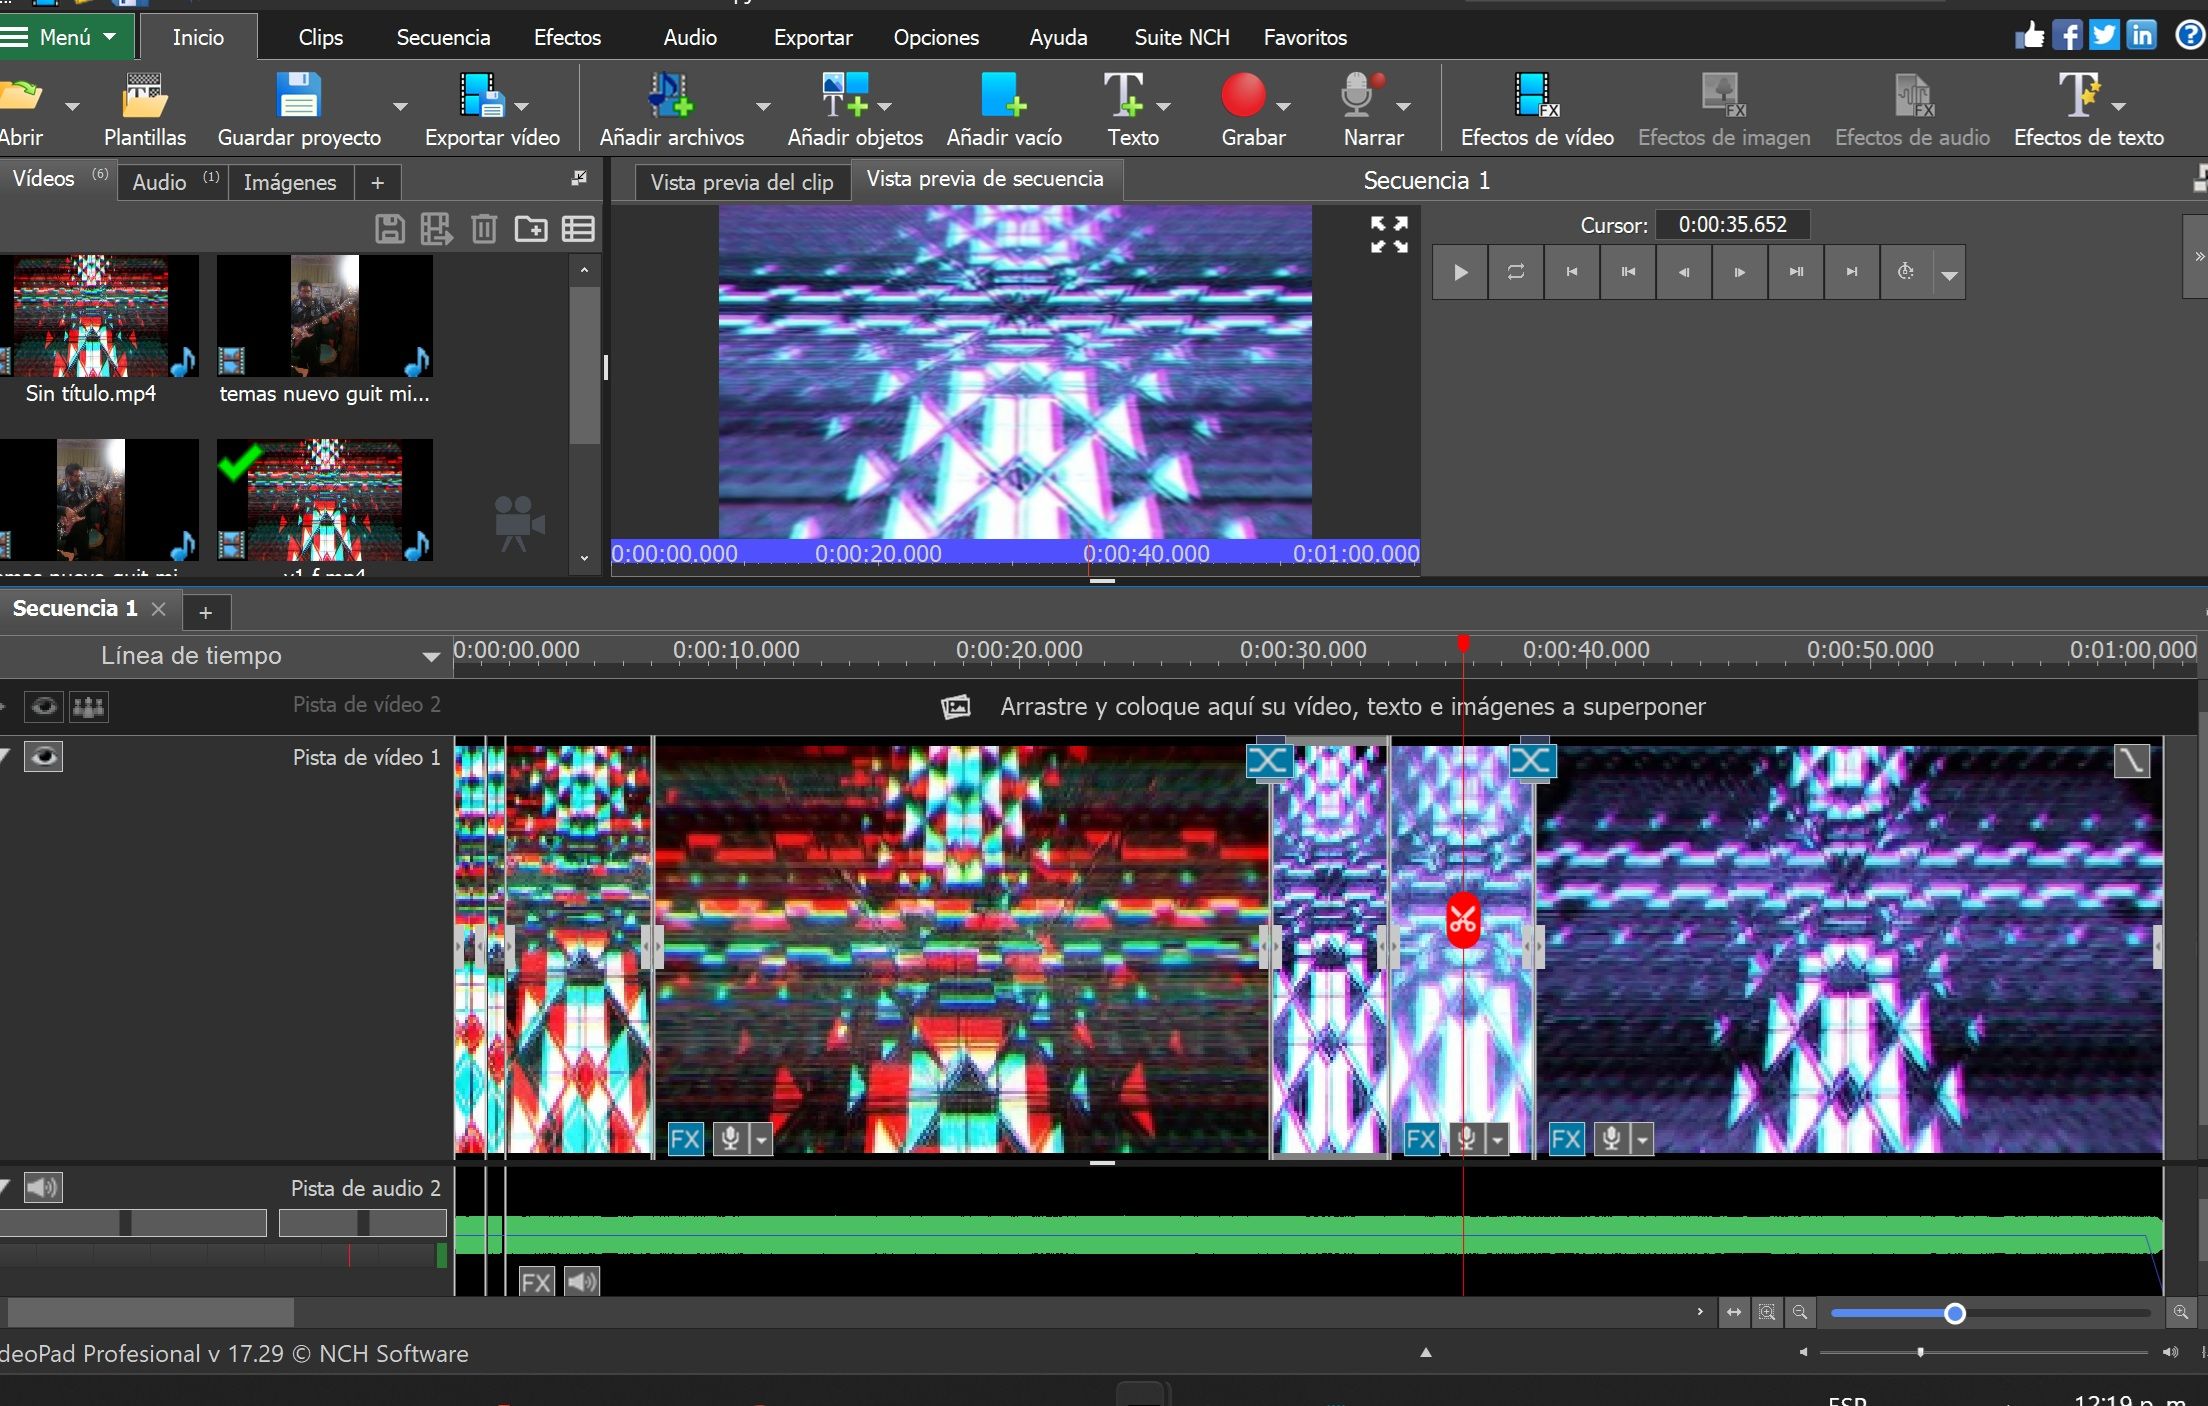The width and height of the screenshot is (2208, 1406).
Task: Click the Efectos de vídeo toolbar icon
Action: [x=1535, y=97]
